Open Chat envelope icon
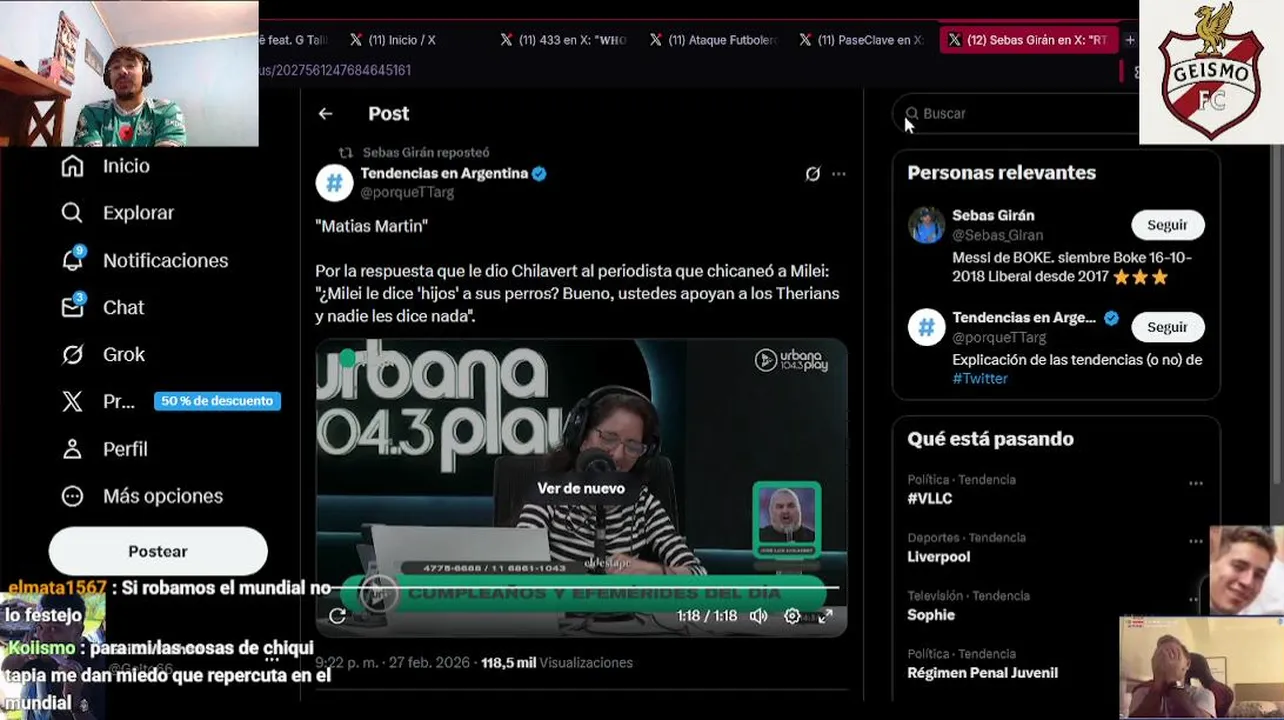The height and width of the screenshot is (720, 1284). tap(73, 306)
